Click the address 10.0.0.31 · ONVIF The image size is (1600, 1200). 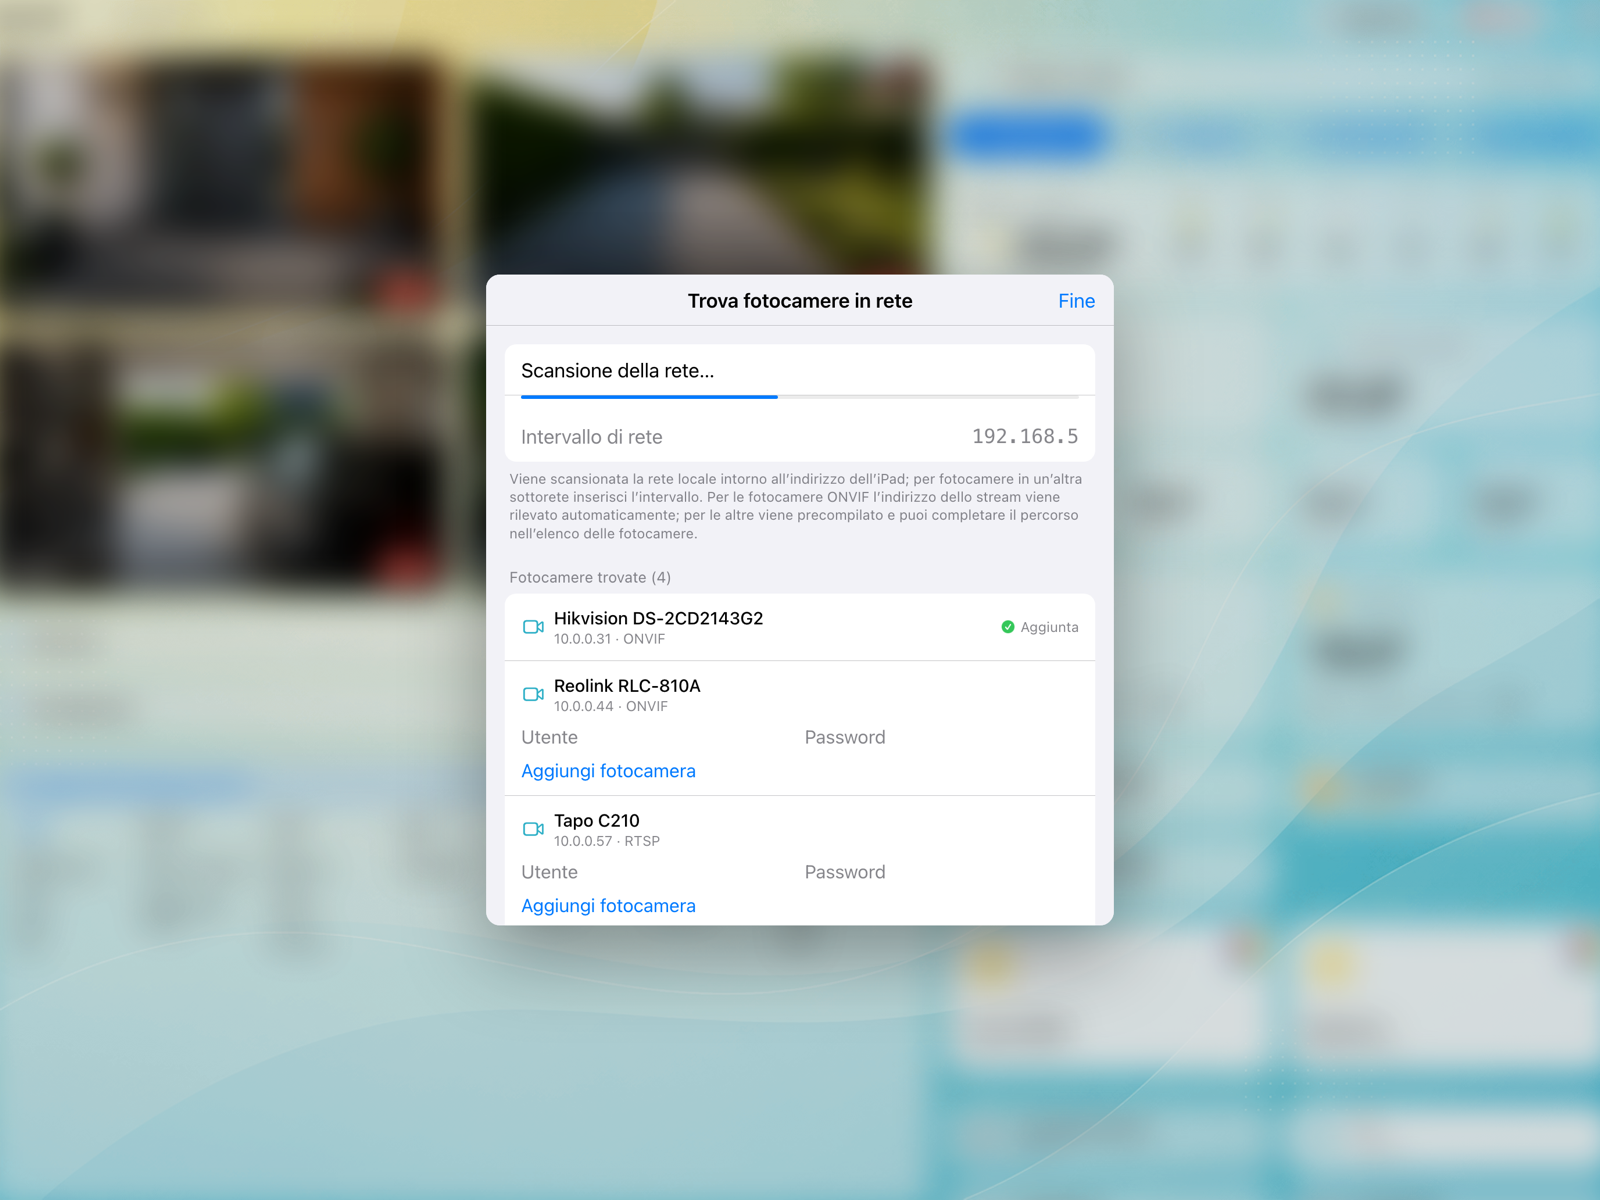[x=609, y=639]
